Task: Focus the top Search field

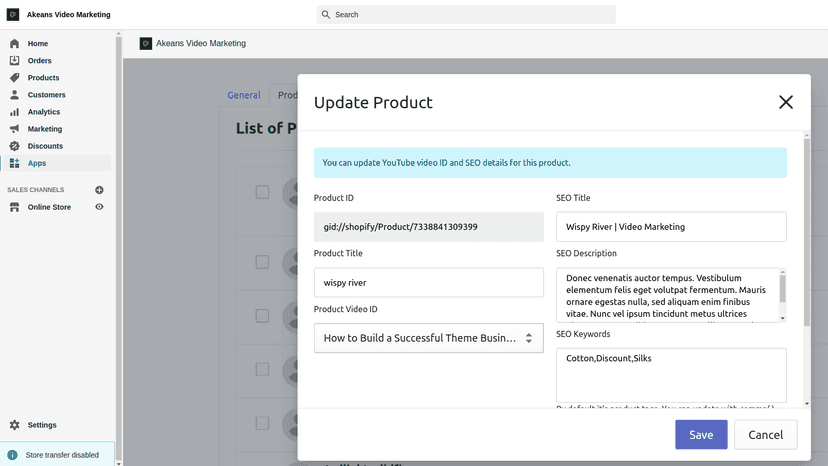Action: click(466, 14)
